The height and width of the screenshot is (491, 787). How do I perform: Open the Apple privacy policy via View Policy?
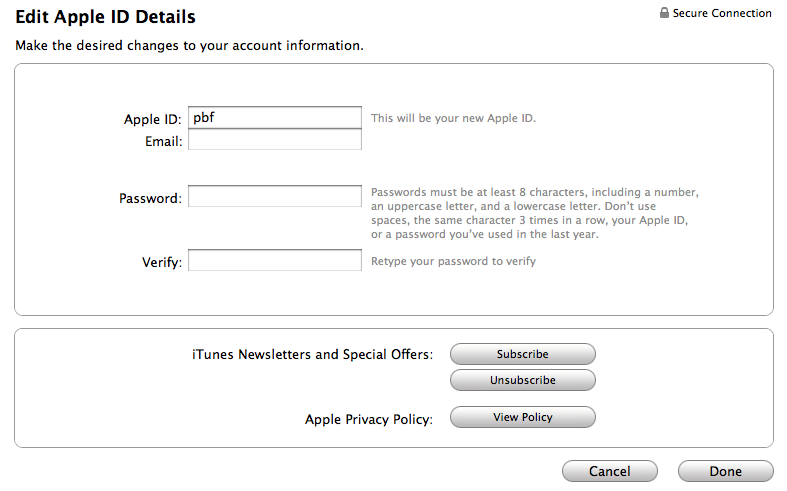coord(522,417)
